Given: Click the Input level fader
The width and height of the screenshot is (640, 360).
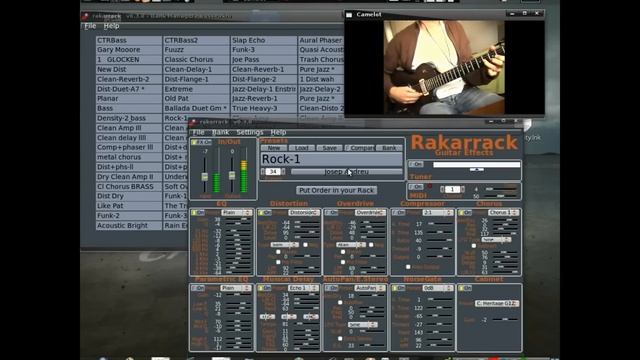Looking at the screenshot, I should [204, 176].
